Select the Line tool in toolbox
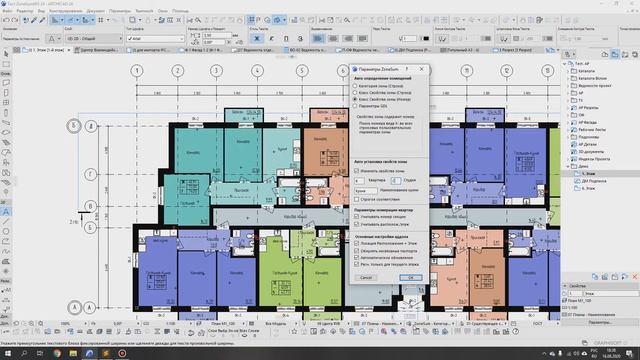This screenshot has height=360, width=640. point(6,221)
